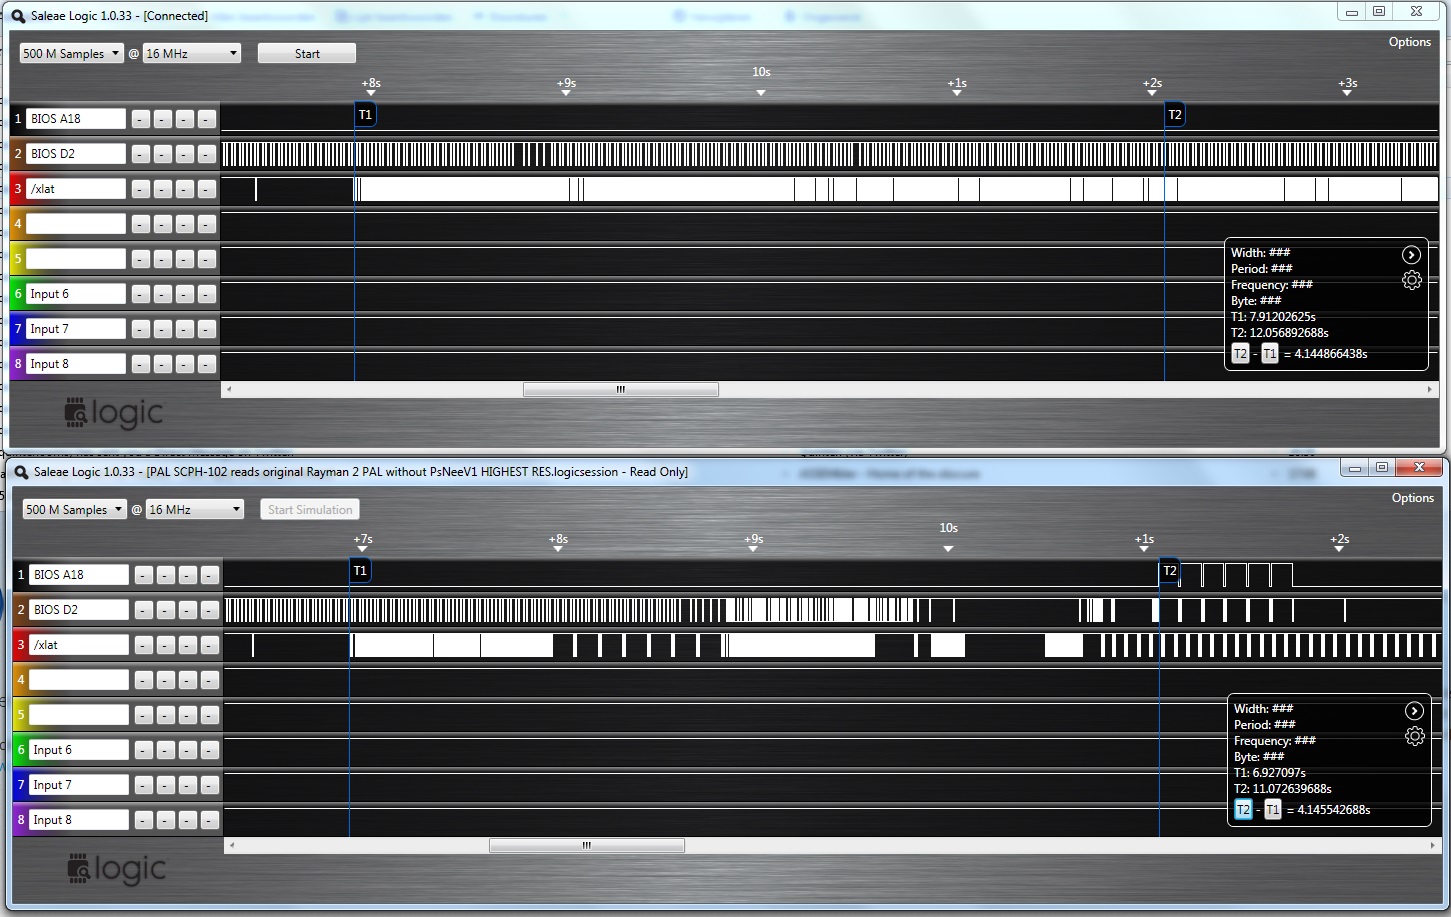Click left scroll arrow of top window scrollbar

click(x=229, y=390)
